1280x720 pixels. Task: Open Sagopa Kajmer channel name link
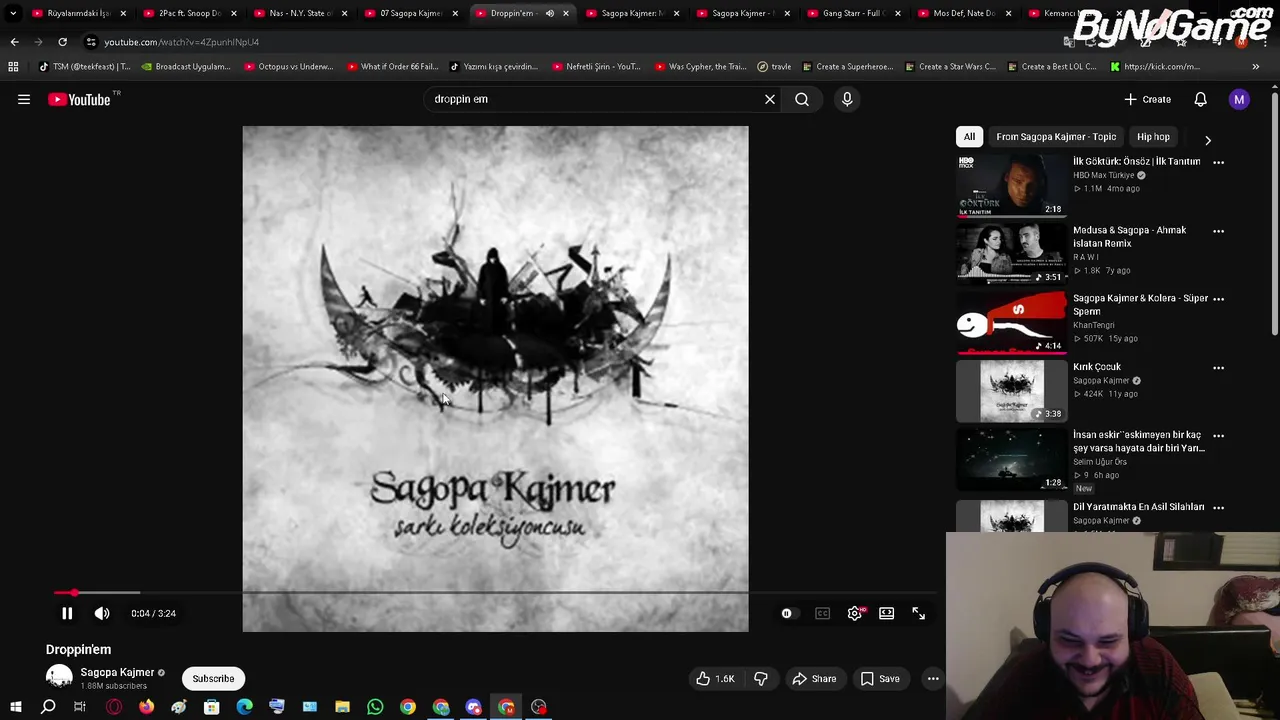click(x=117, y=672)
